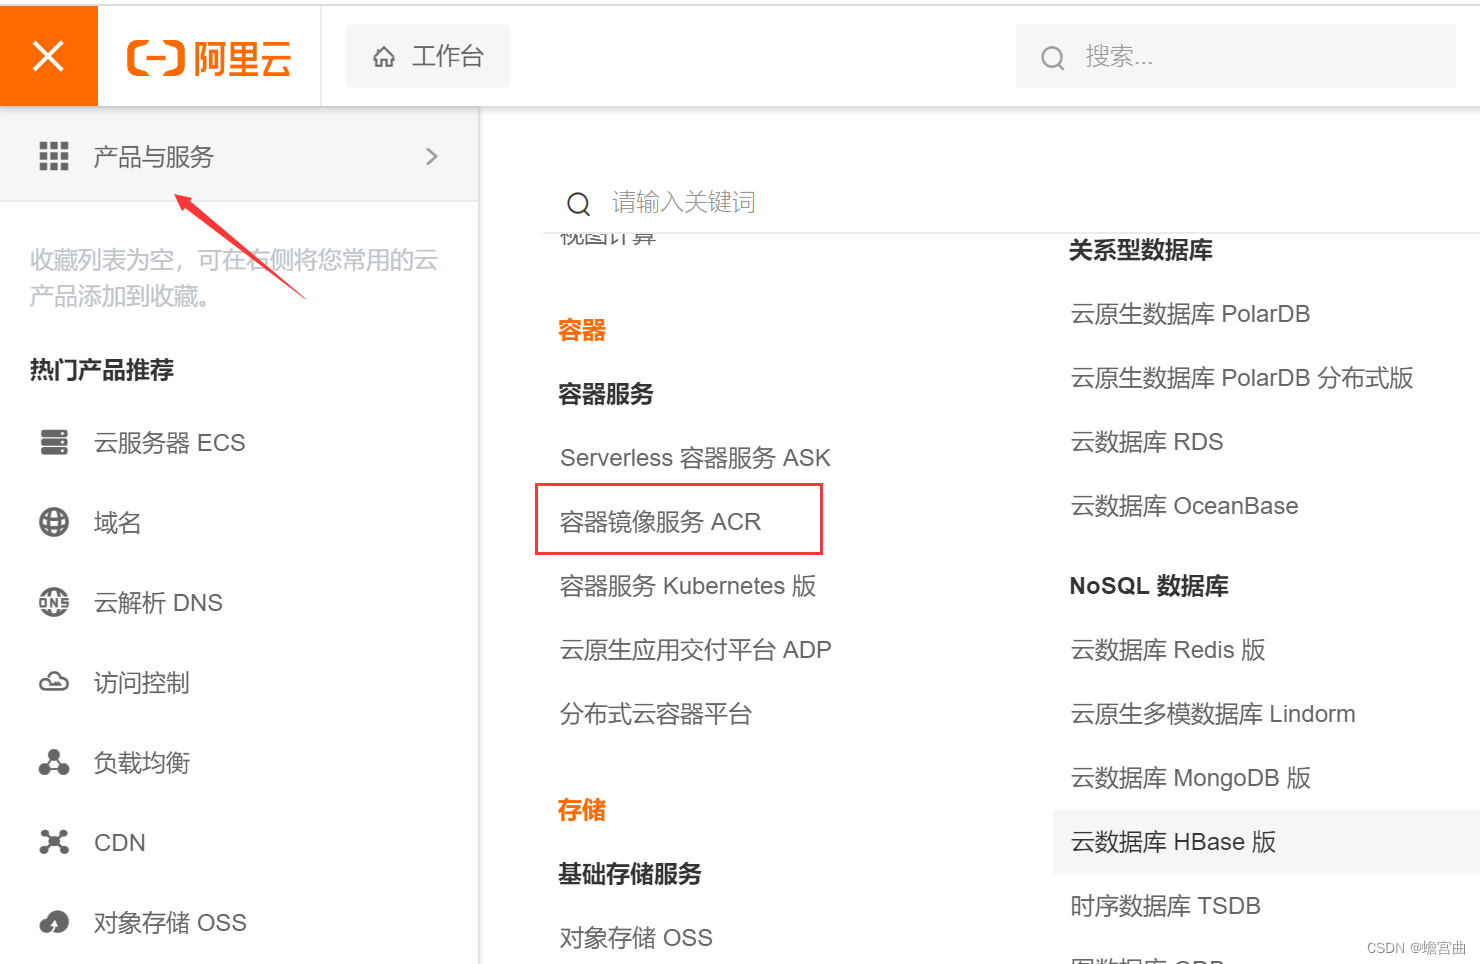Click the CDN network icon
Screen dimensions: 1480x964
54,842
